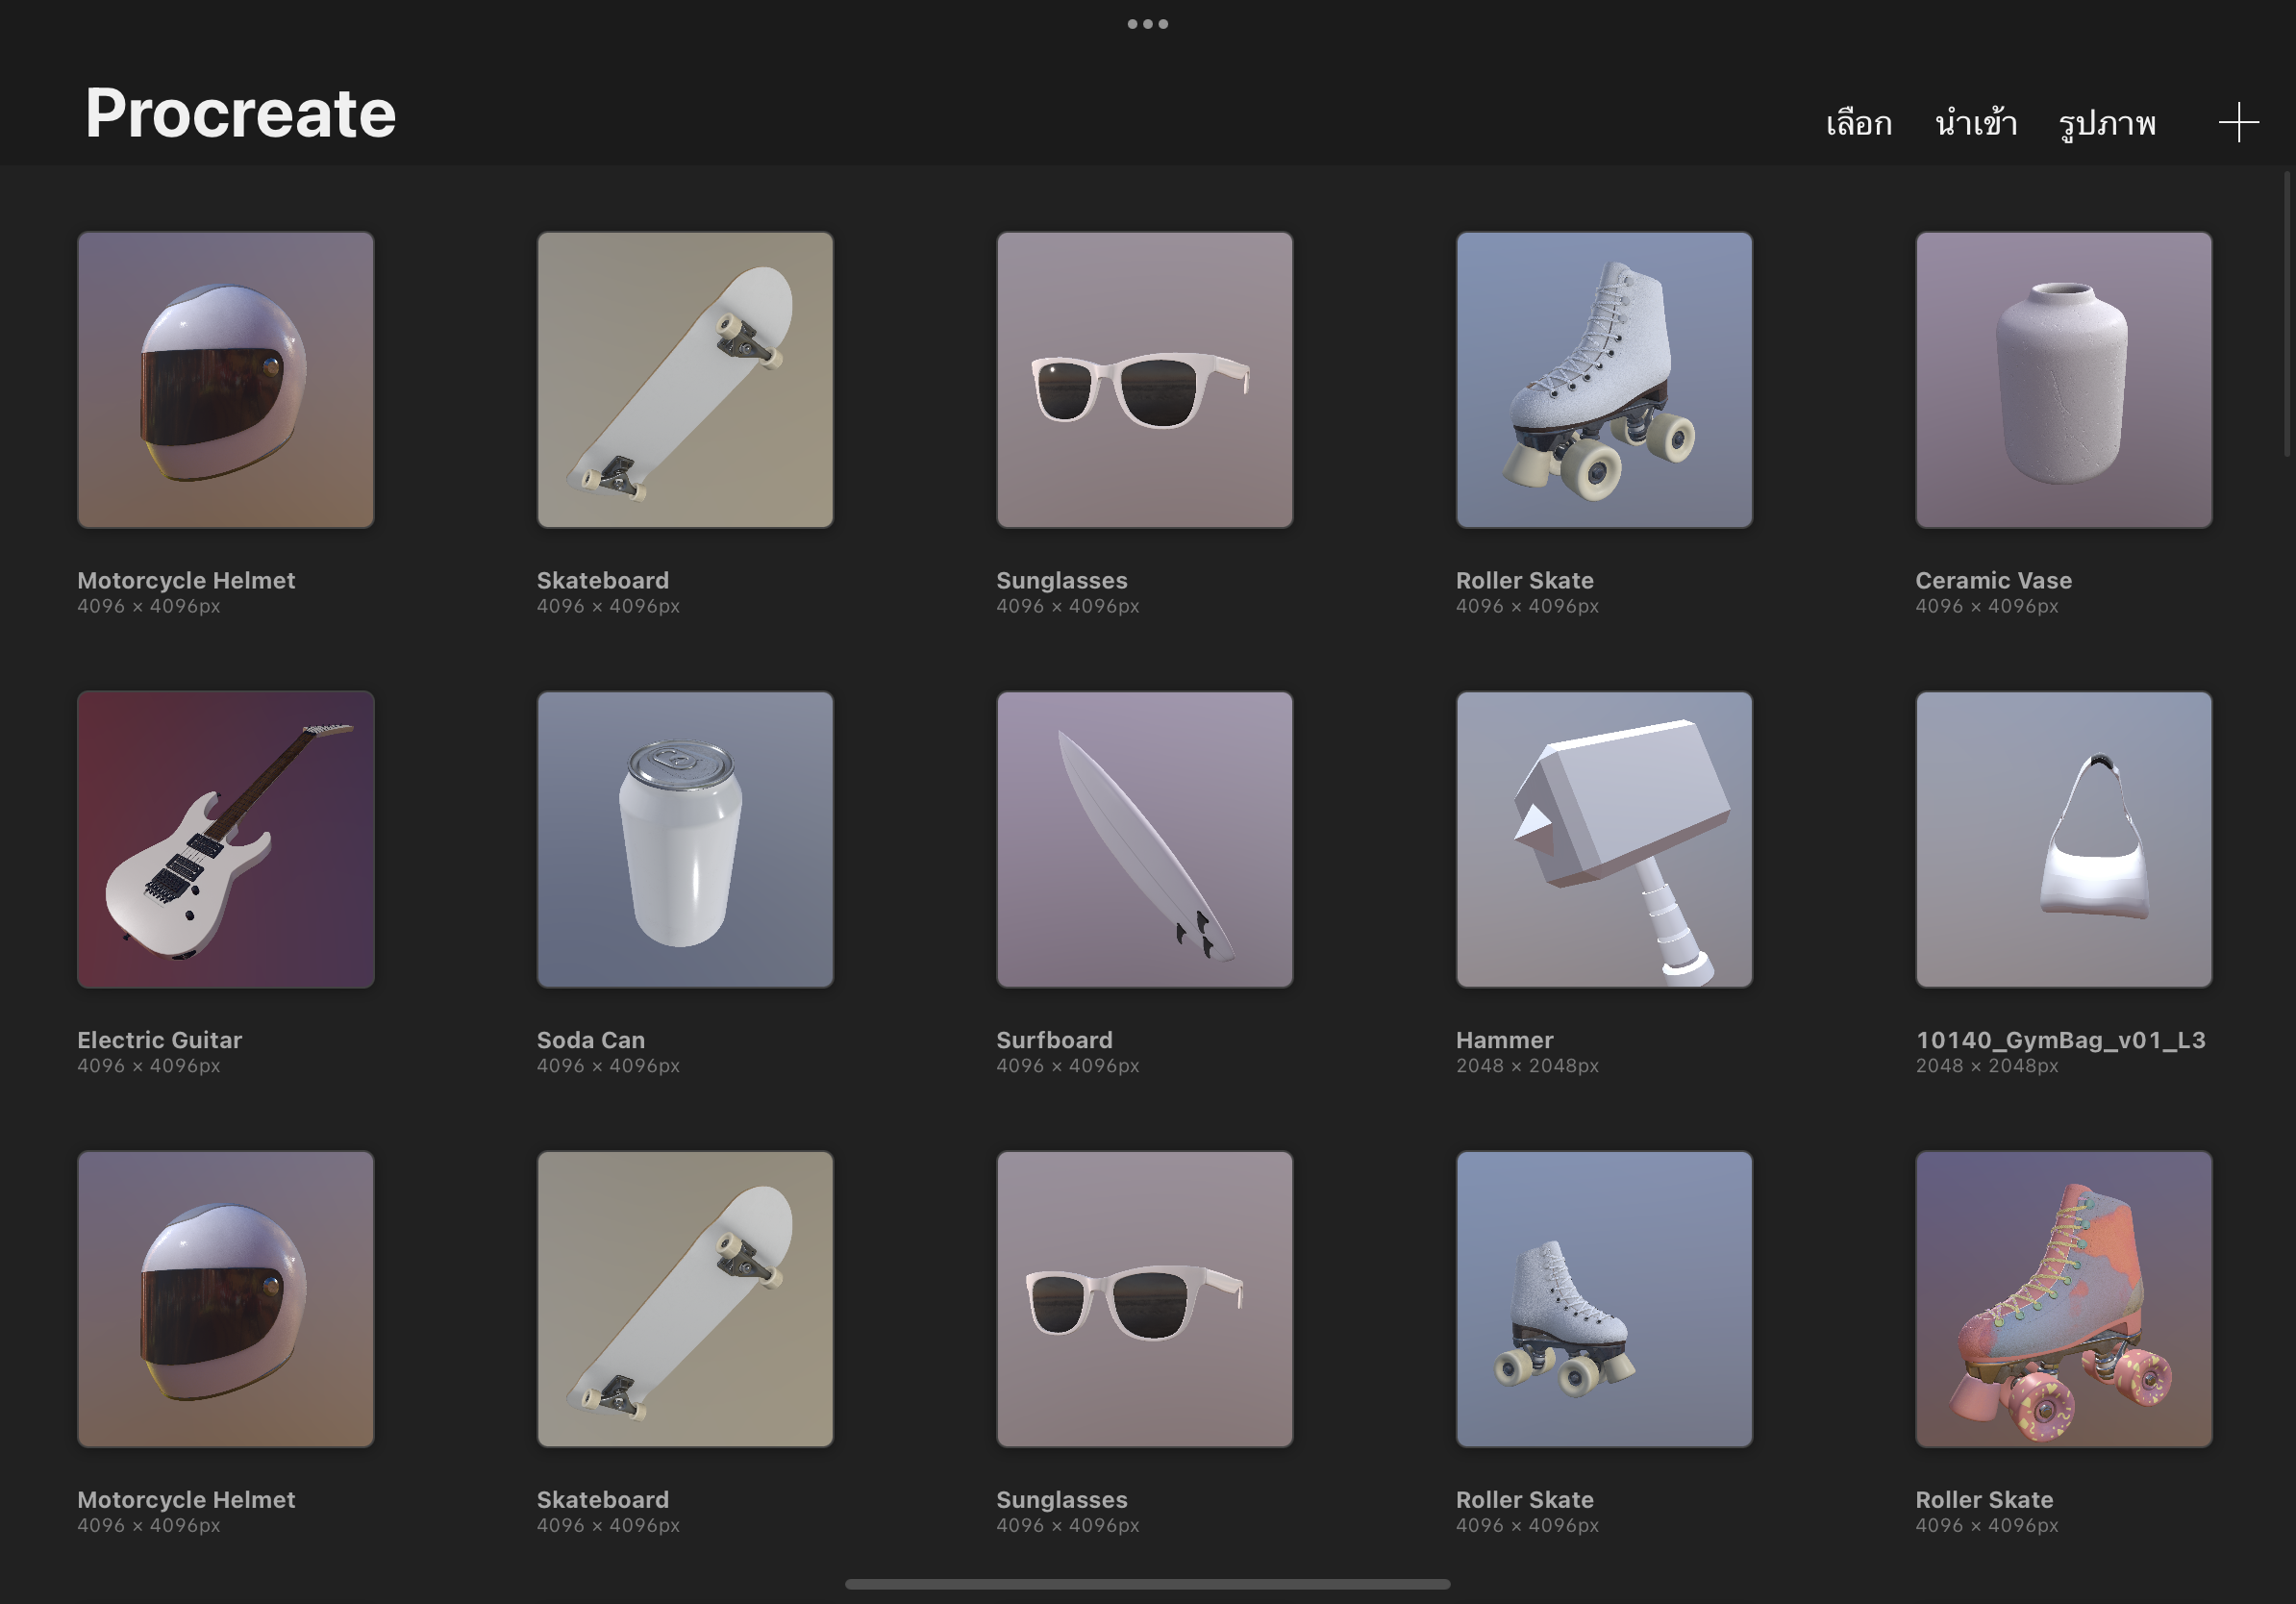Open the Surfboard thumbnail
The width and height of the screenshot is (2296, 1604).
[x=1144, y=839]
